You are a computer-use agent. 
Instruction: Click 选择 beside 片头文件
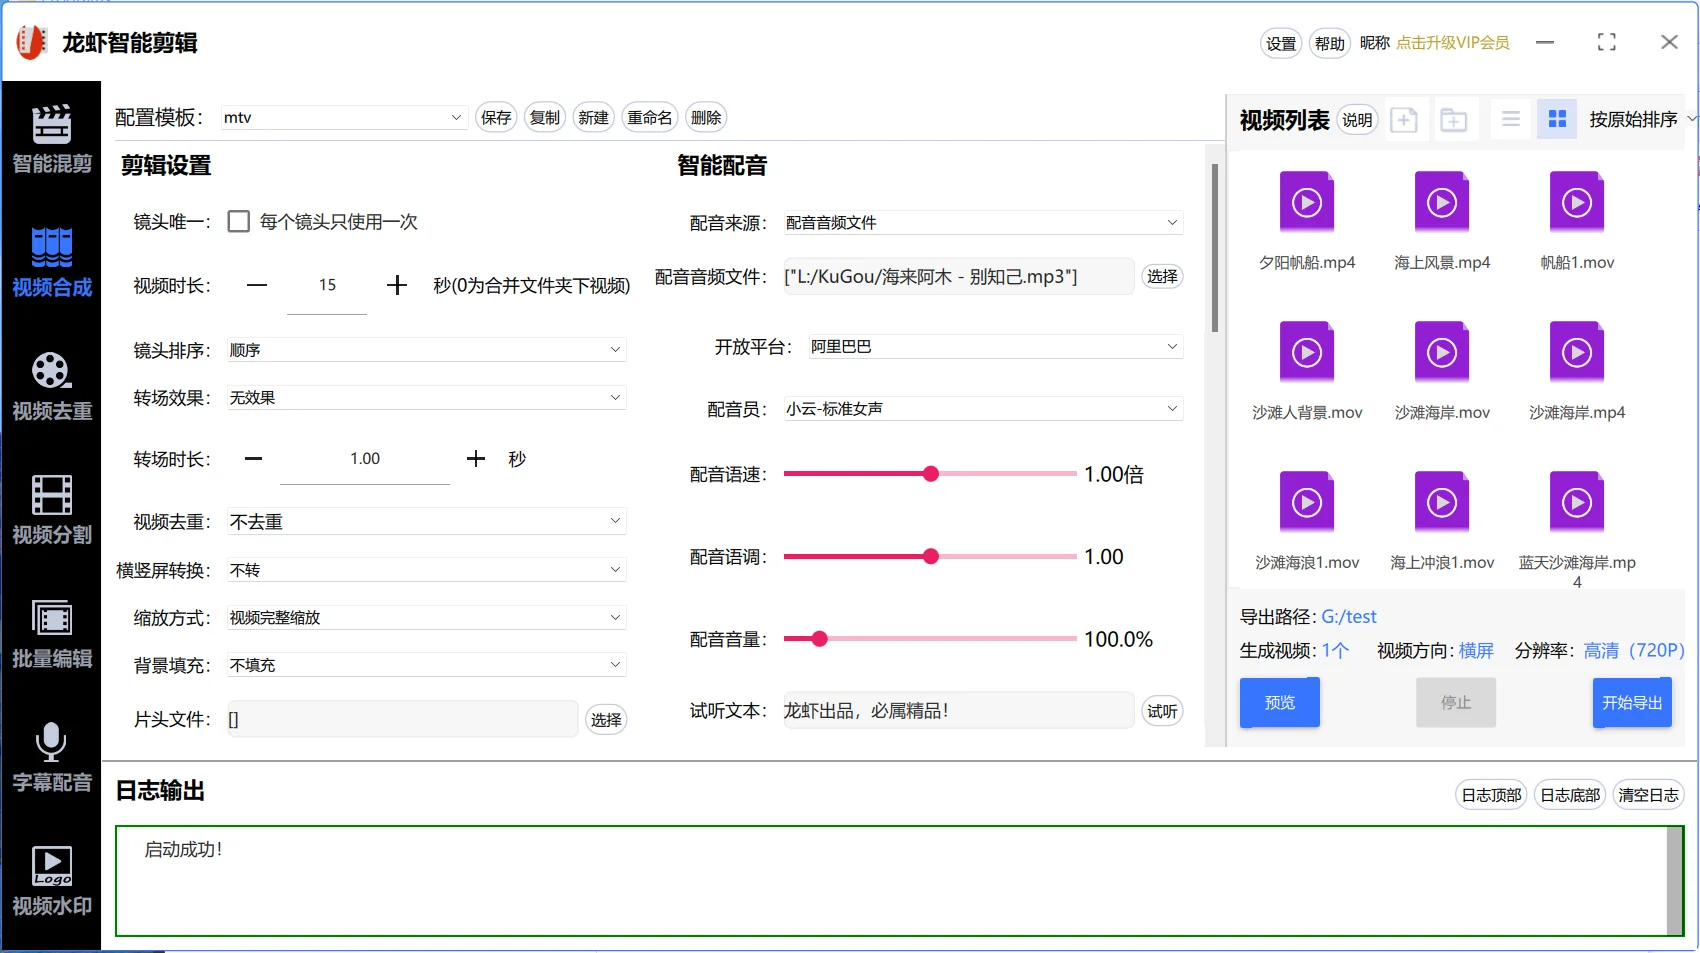[x=606, y=720]
